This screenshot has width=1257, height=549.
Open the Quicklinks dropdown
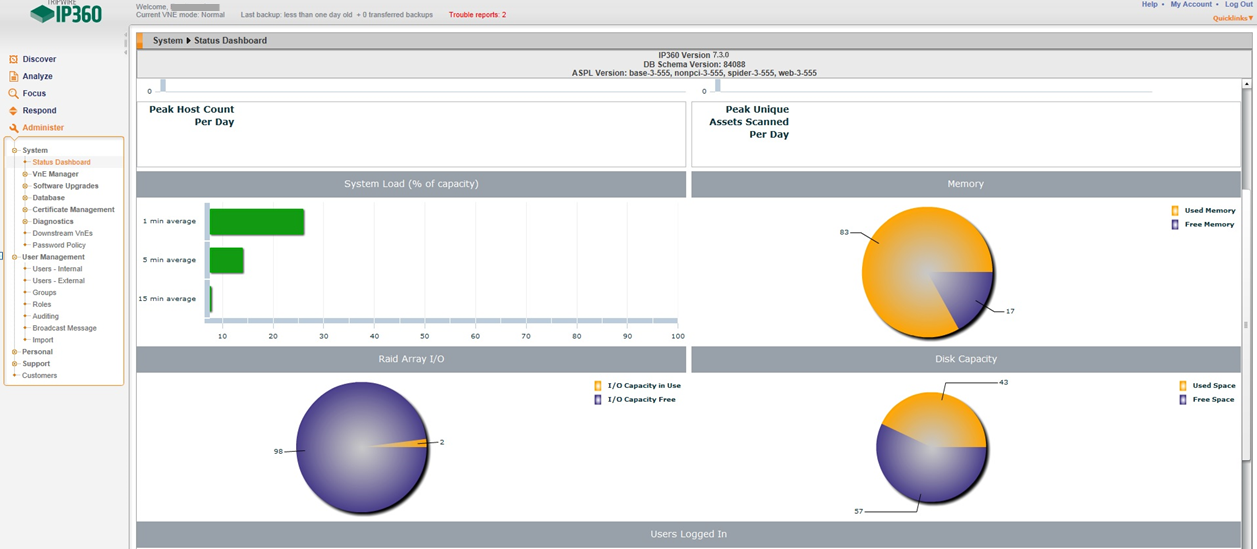(1231, 18)
